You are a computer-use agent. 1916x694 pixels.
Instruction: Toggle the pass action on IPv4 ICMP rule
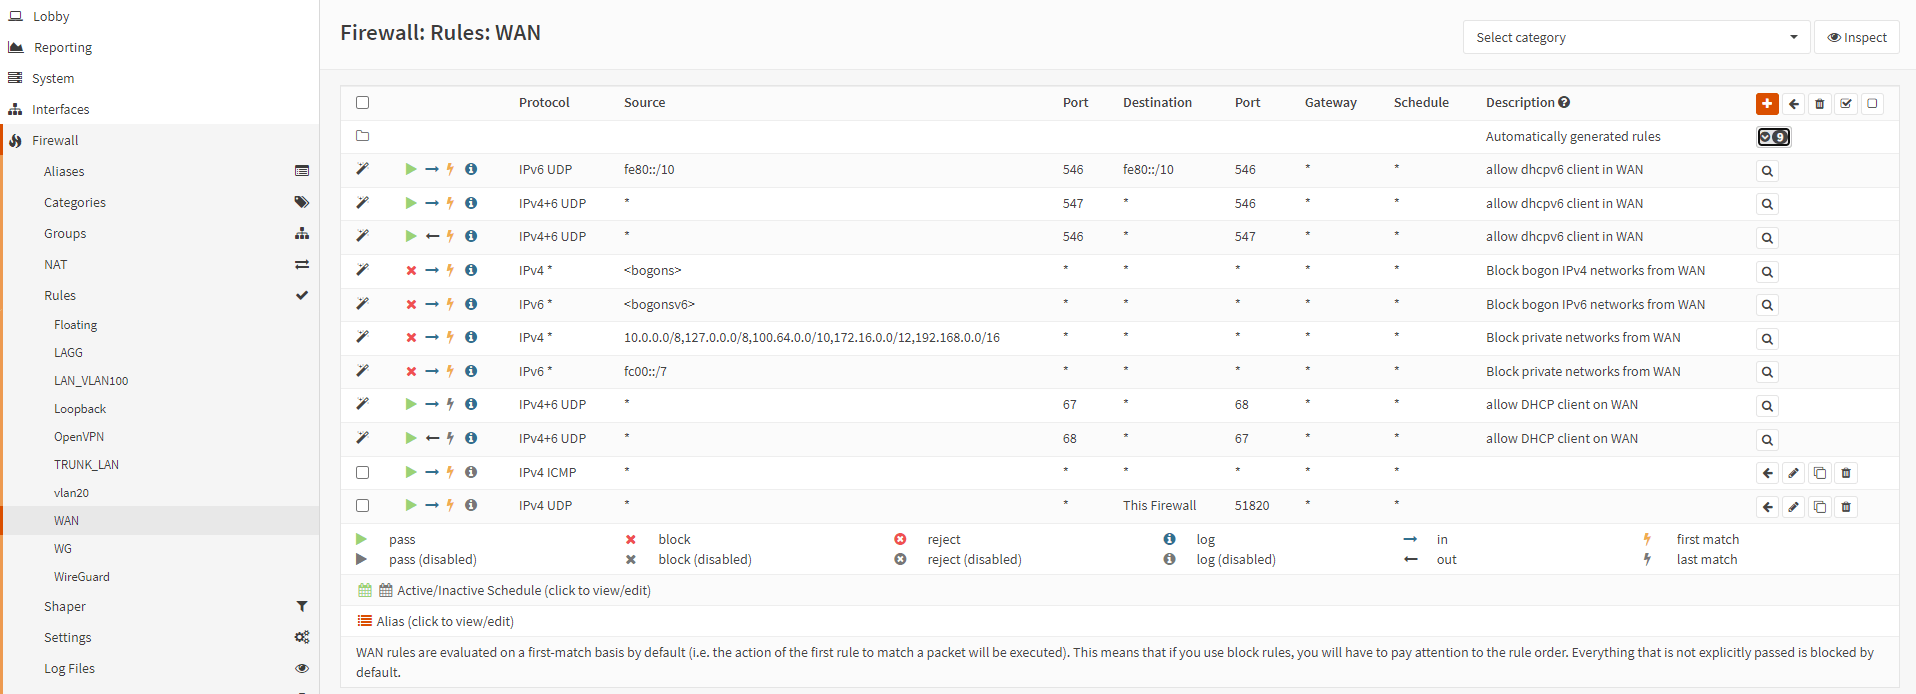pyautogui.click(x=411, y=472)
